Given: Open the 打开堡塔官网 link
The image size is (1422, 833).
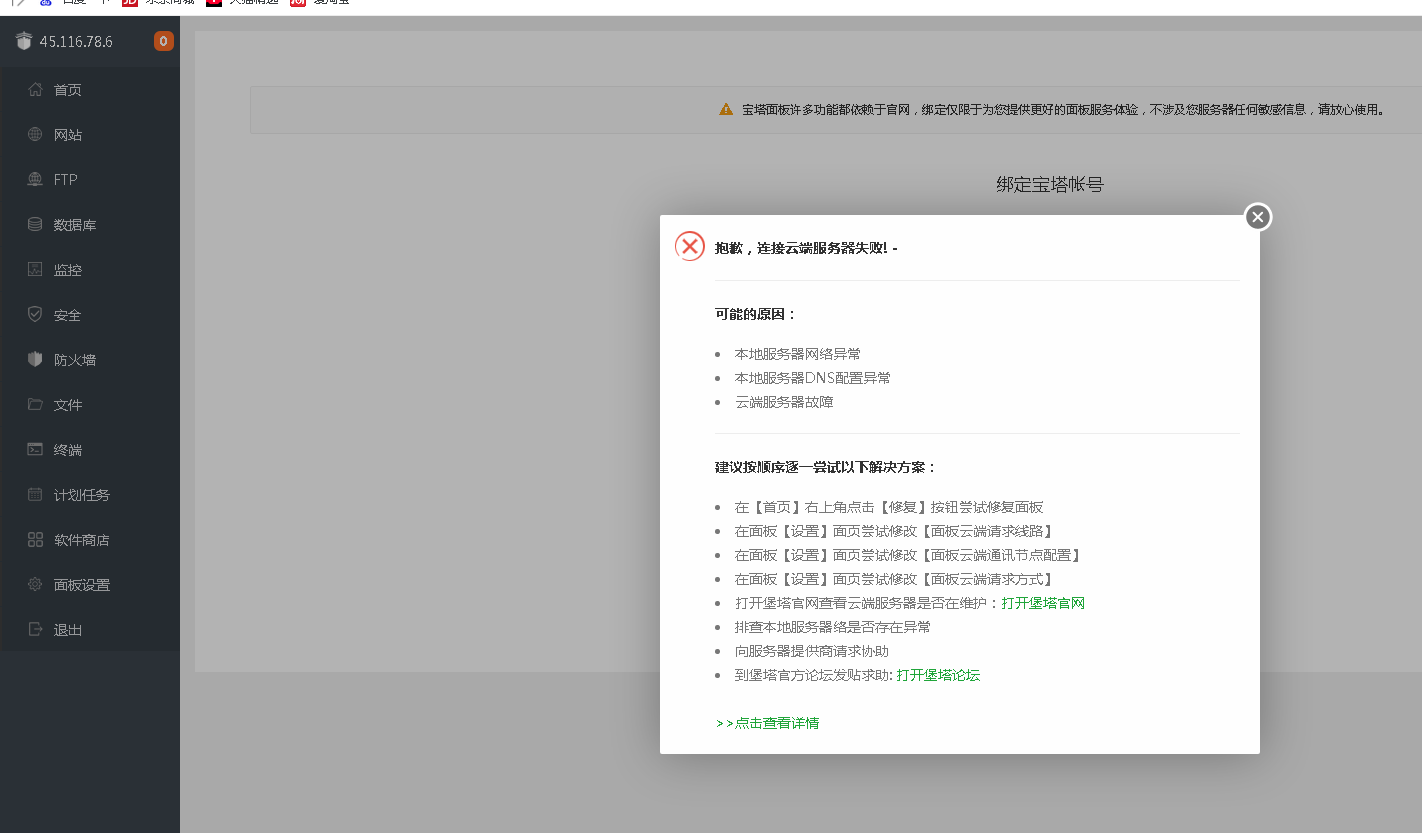Looking at the screenshot, I should pyautogui.click(x=1043, y=603).
